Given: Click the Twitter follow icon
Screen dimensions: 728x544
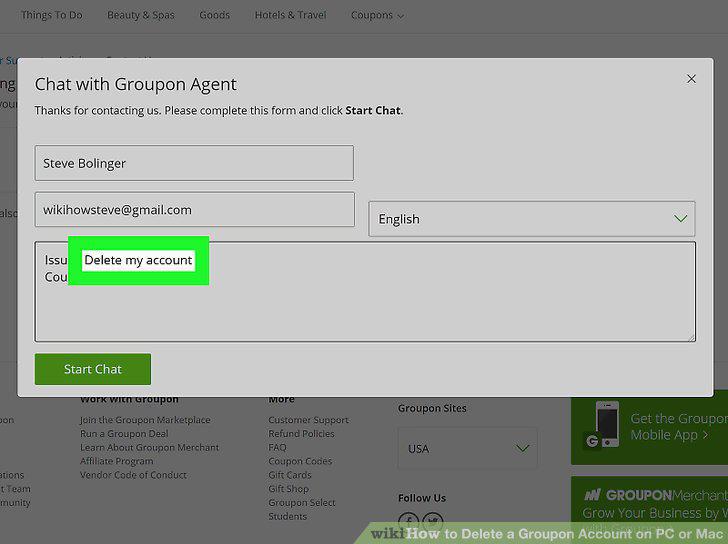Looking at the screenshot, I should [433, 521].
